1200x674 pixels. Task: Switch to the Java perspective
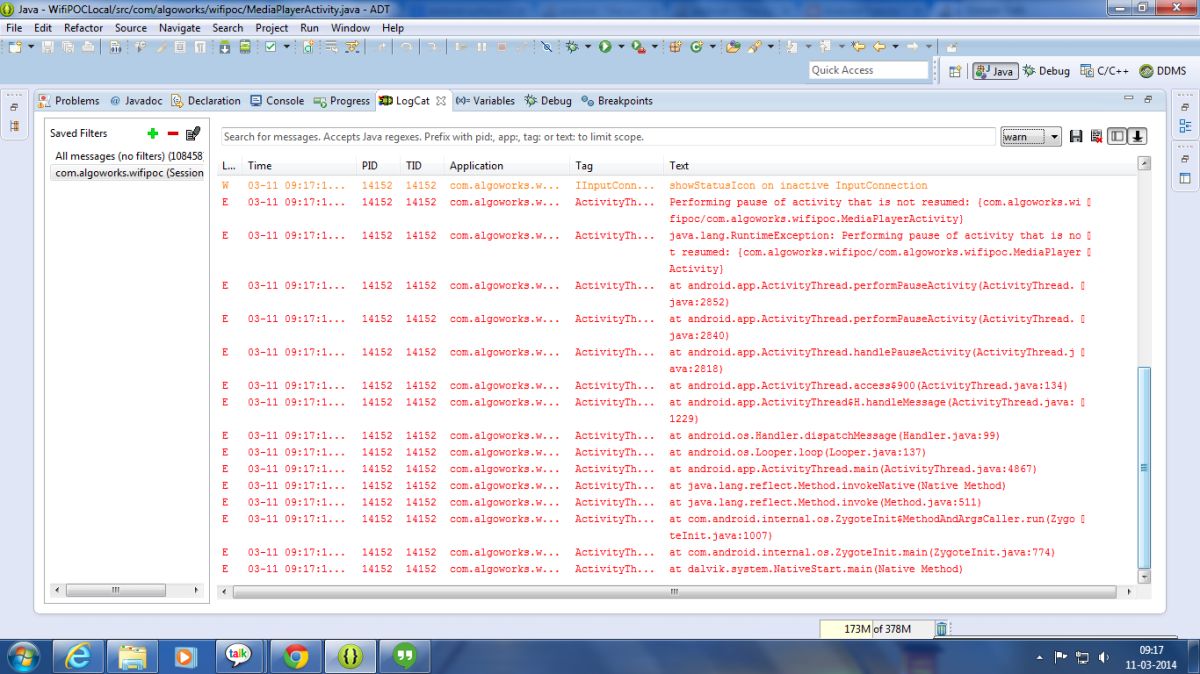pyautogui.click(x=995, y=71)
